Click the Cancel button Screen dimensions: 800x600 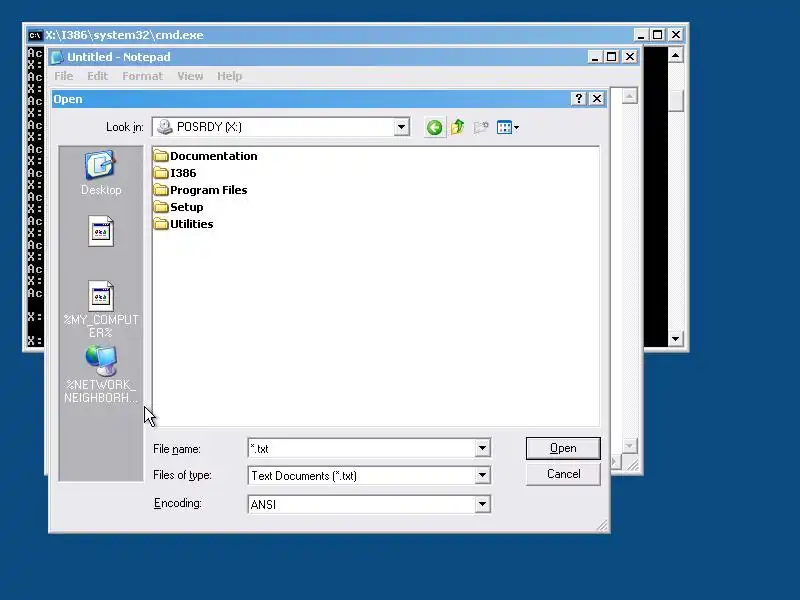[x=563, y=474]
